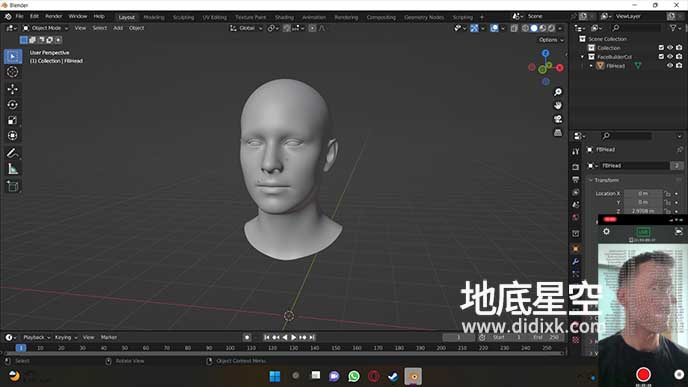Open the Window menu

coord(78,17)
